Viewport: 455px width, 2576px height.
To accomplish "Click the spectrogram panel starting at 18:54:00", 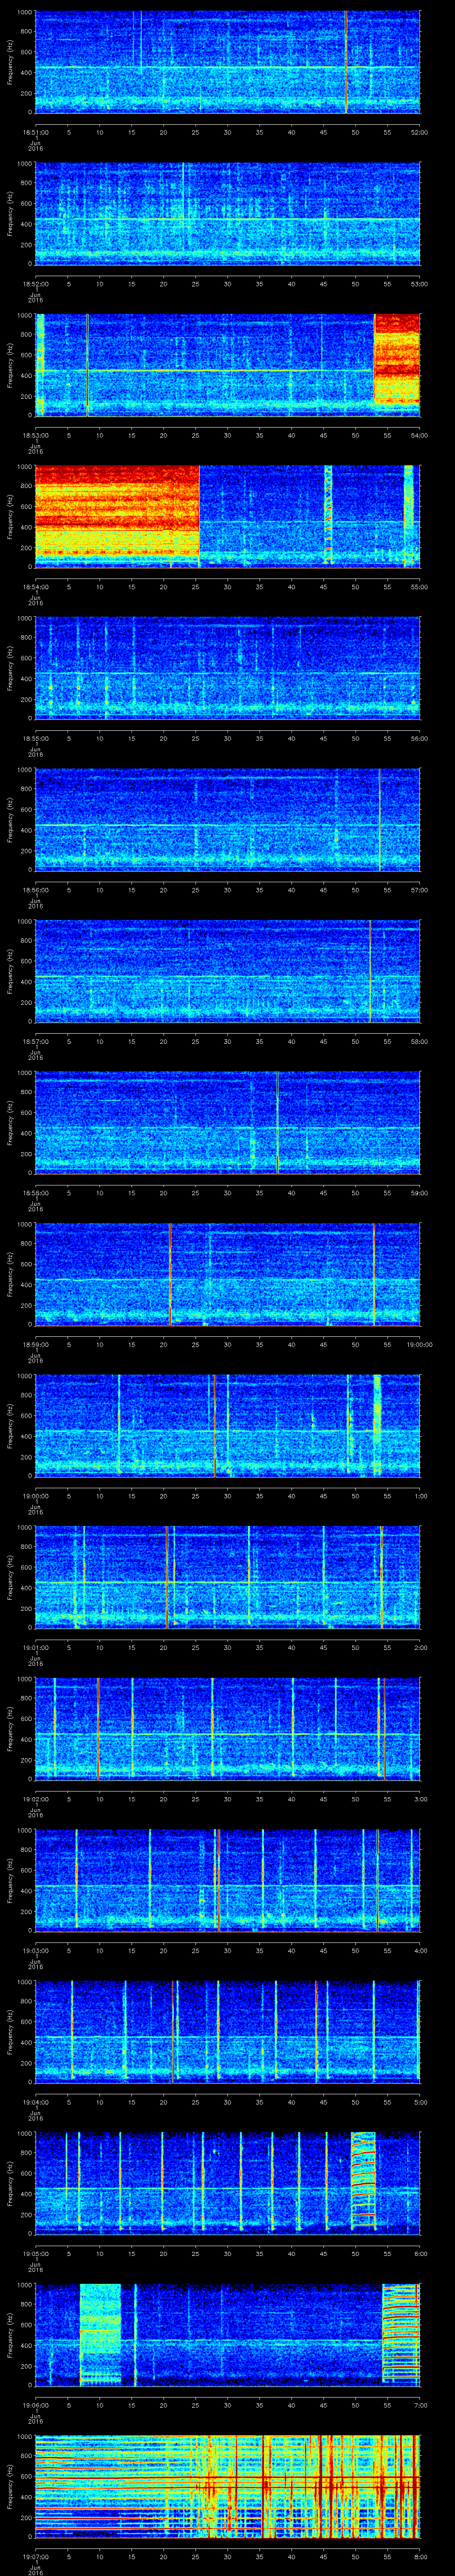I will (227, 516).
